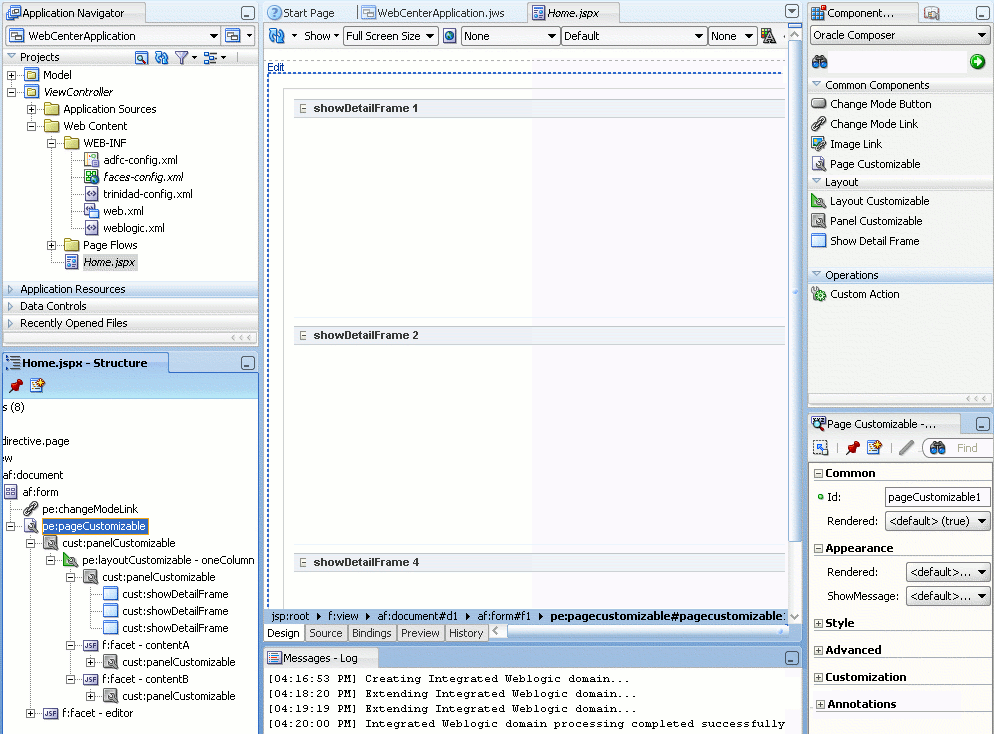Open the Show menu button in editor toolbar
Viewport: 994px width, 734px height.
click(321, 36)
